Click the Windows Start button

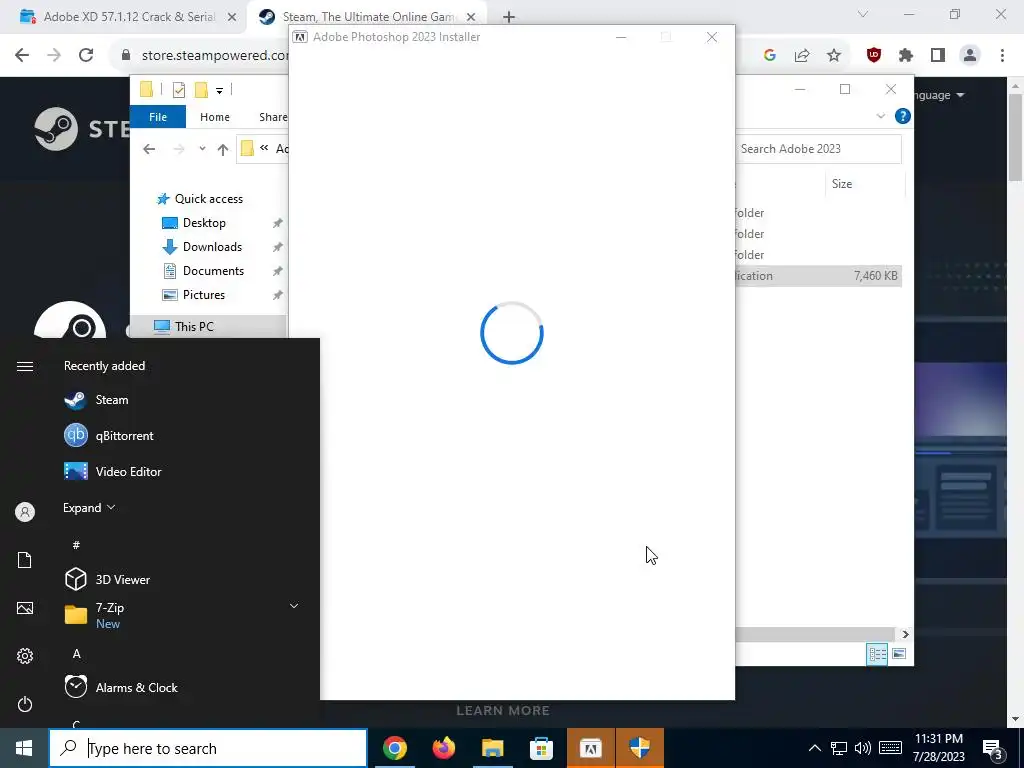tap(24, 748)
